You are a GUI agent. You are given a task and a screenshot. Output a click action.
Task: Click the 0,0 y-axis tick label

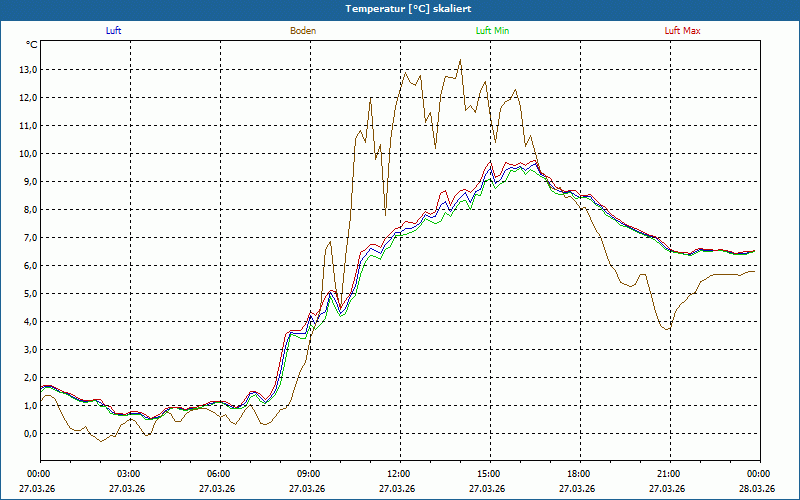point(29,433)
